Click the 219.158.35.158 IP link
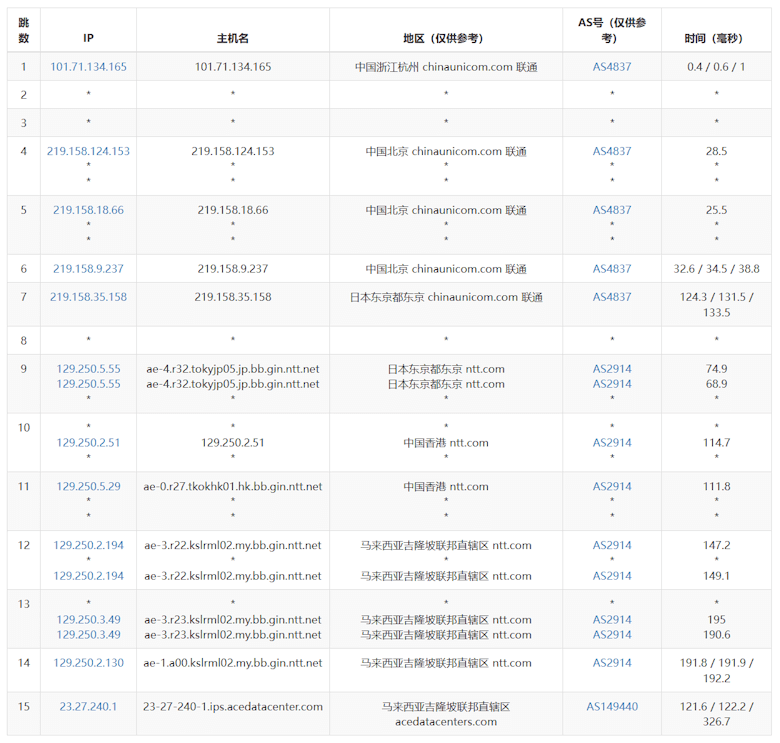Viewport: 780px width, 743px height. pos(88,297)
